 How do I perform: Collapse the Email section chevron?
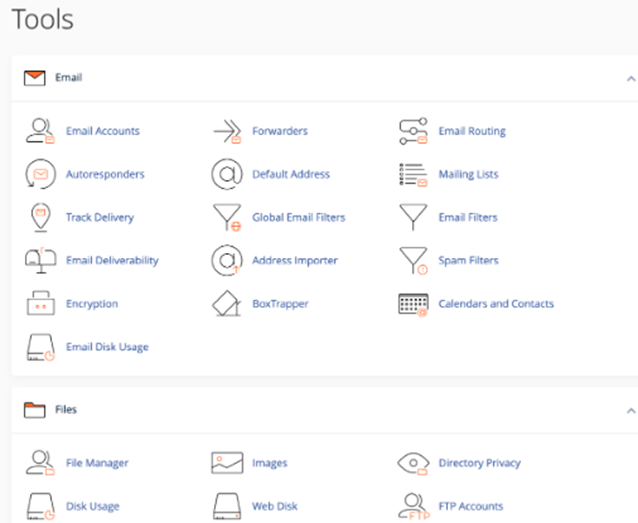pyautogui.click(x=631, y=79)
